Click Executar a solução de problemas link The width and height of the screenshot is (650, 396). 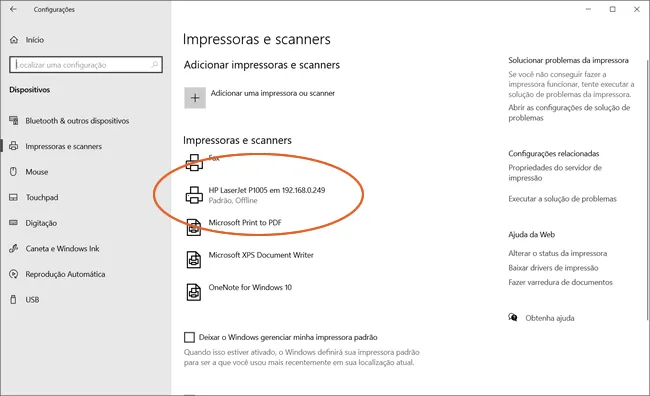563,199
